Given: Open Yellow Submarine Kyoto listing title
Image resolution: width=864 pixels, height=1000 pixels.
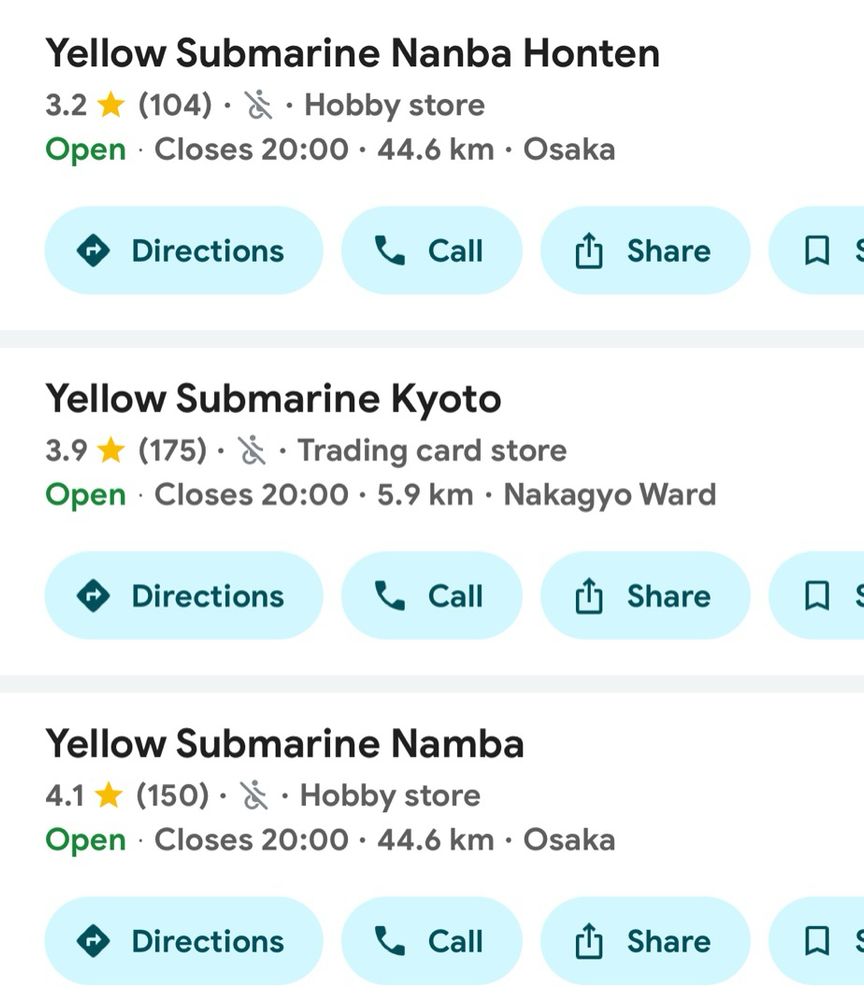Looking at the screenshot, I should pos(273,399).
